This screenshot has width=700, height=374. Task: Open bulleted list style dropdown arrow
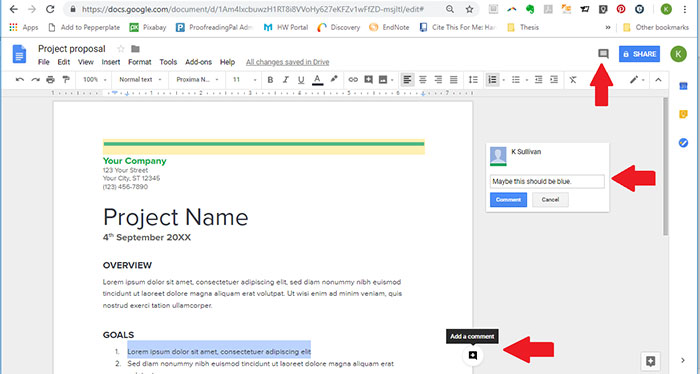(x=527, y=80)
